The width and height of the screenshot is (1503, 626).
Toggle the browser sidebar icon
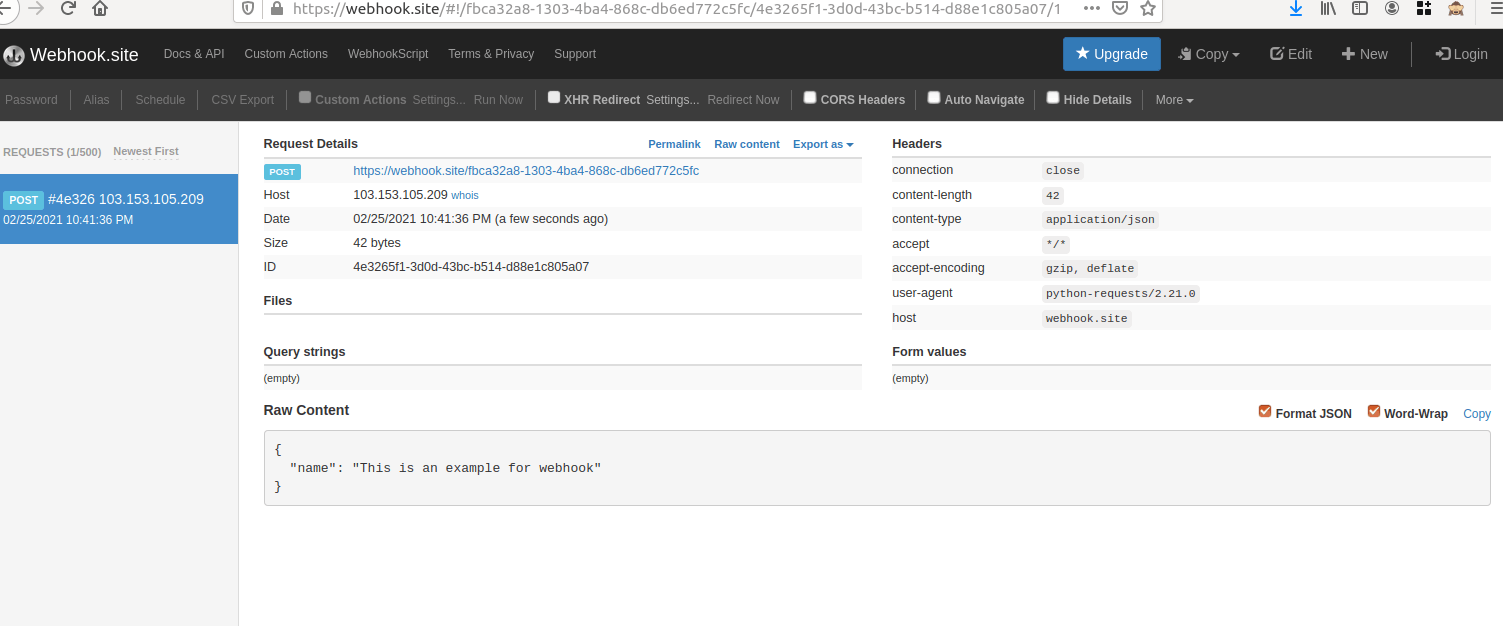pos(1360,8)
